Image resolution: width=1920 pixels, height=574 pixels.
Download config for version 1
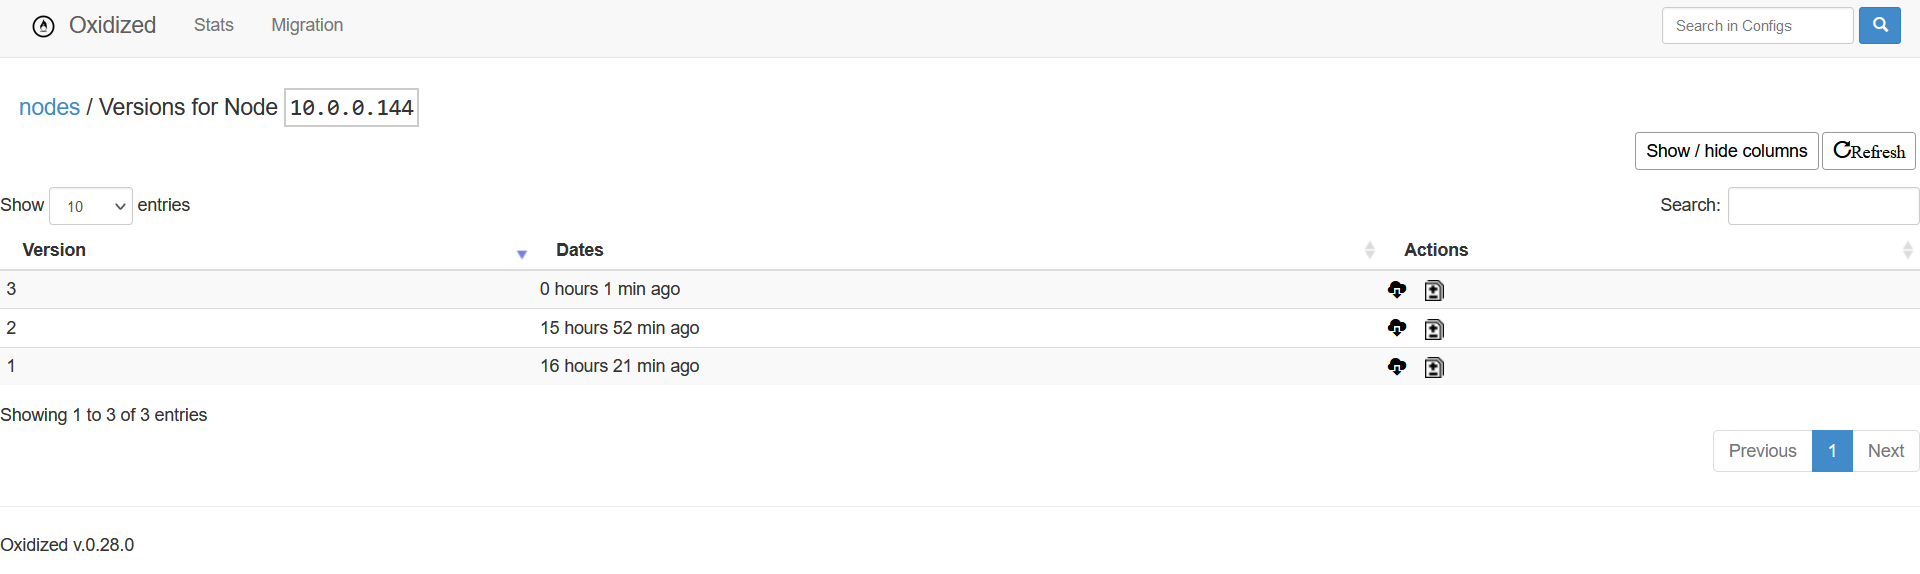pyautogui.click(x=1397, y=367)
